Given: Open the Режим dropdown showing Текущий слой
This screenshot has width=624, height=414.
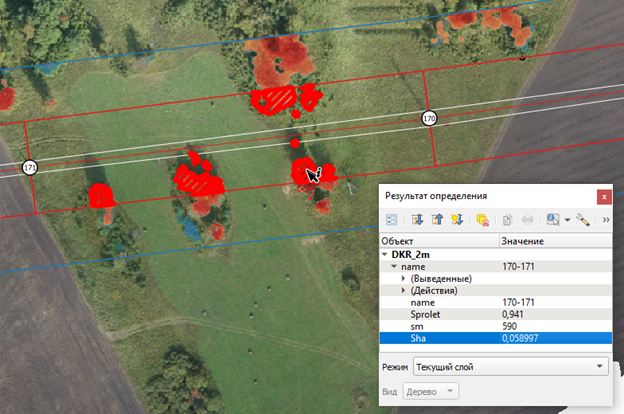Looking at the screenshot, I should pos(511,367).
